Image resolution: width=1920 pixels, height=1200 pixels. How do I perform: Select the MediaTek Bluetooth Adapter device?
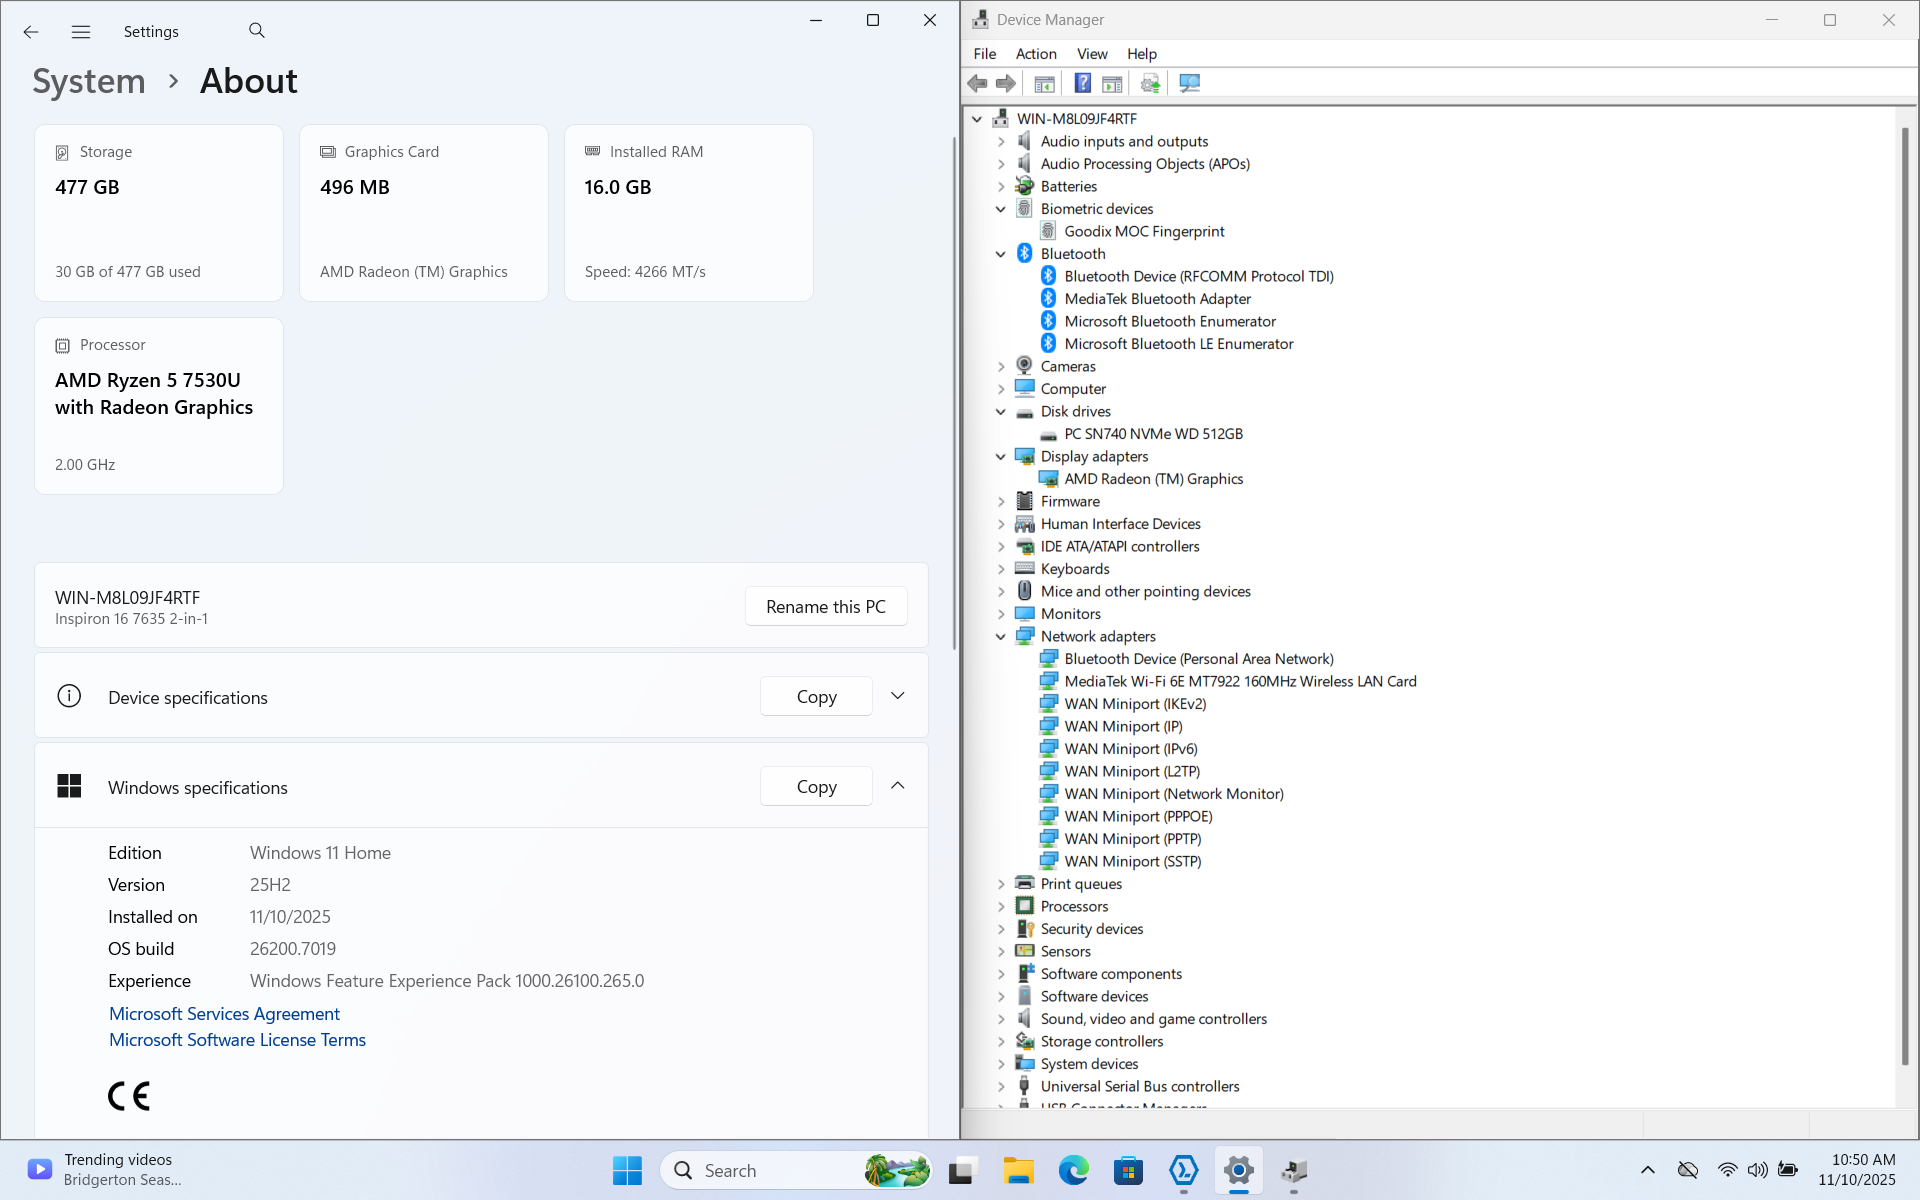(1157, 299)
